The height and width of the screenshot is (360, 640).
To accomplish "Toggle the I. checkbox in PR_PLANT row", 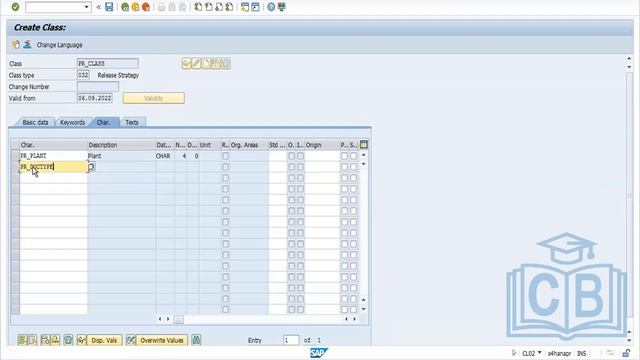I will (x=300, y=156).
